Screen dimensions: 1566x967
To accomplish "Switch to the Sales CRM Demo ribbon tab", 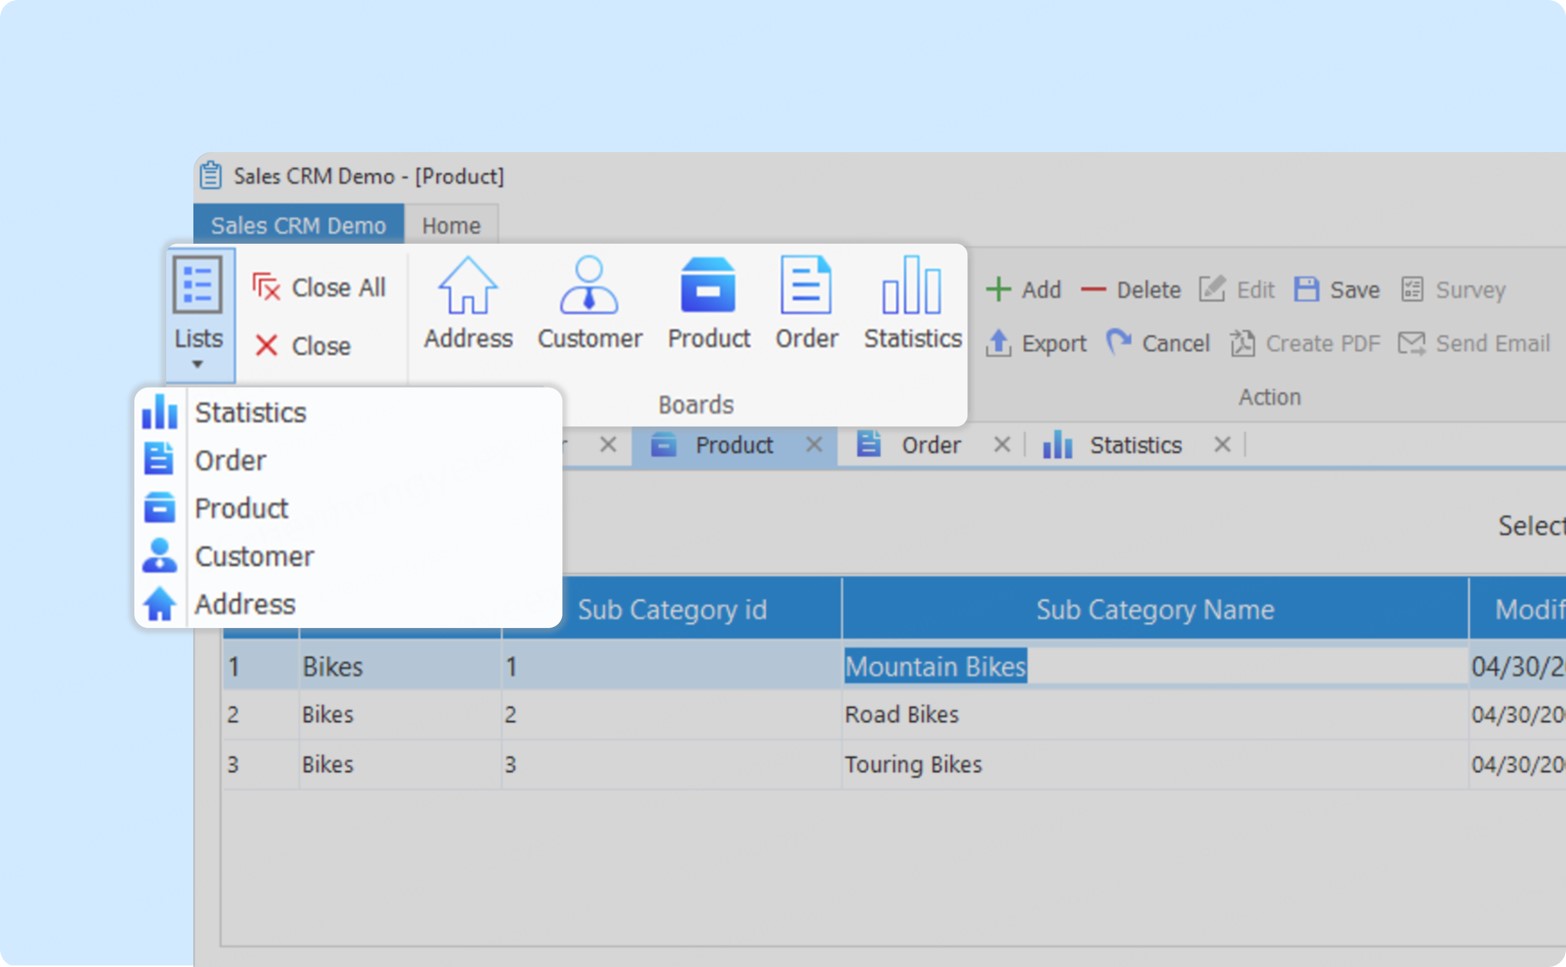I will pyautogui.click(x=298, y=226).
